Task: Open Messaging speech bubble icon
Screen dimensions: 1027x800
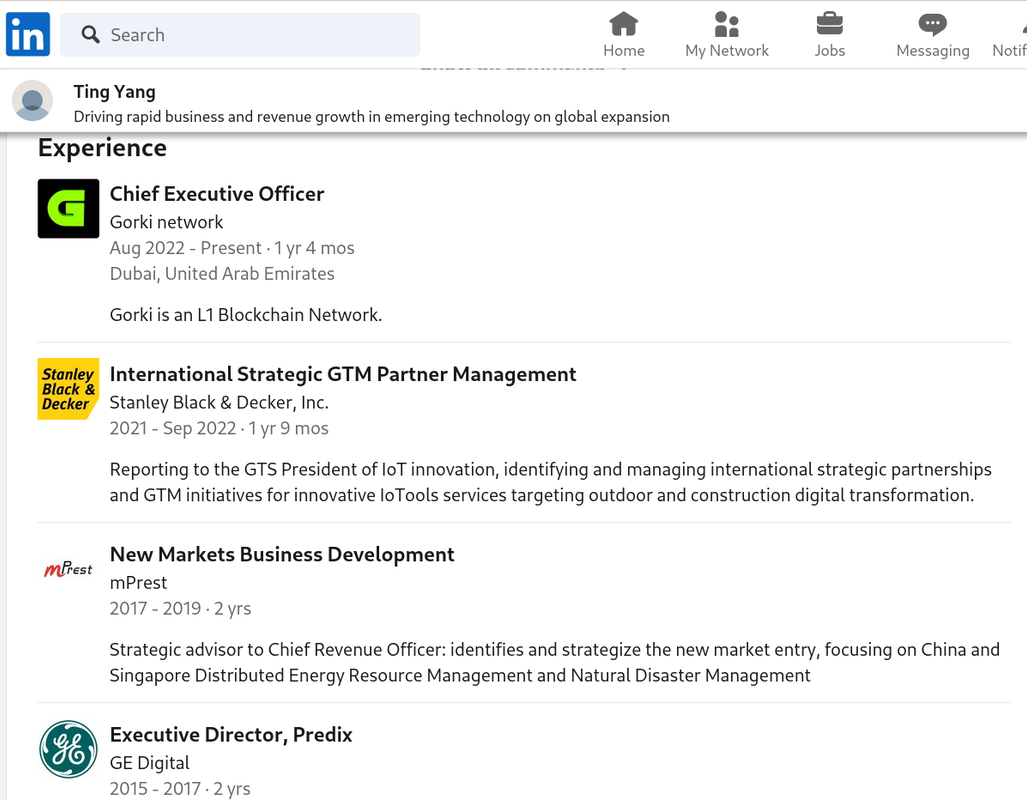Action: [x=933, y=24]
